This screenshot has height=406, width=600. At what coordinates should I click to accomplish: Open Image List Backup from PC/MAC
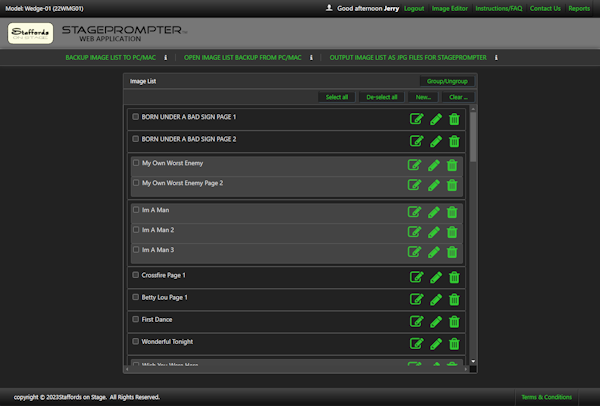click(x=243, y=58)
